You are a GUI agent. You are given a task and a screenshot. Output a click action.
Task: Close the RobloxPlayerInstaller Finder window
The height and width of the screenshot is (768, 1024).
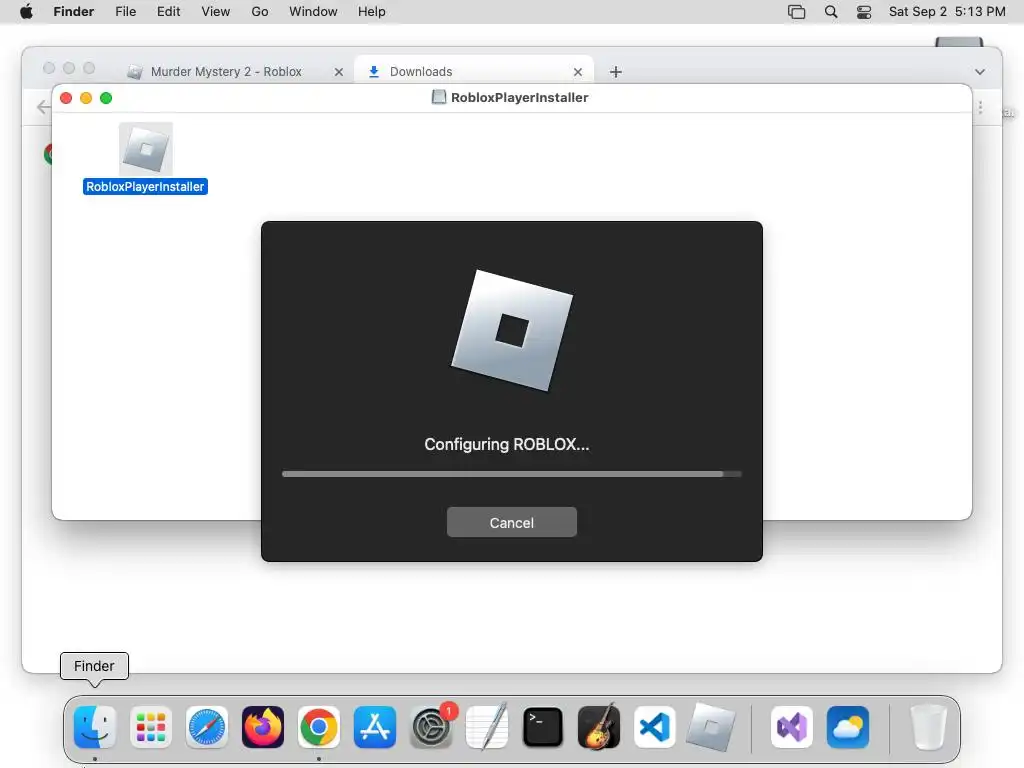tap(66, 98)
